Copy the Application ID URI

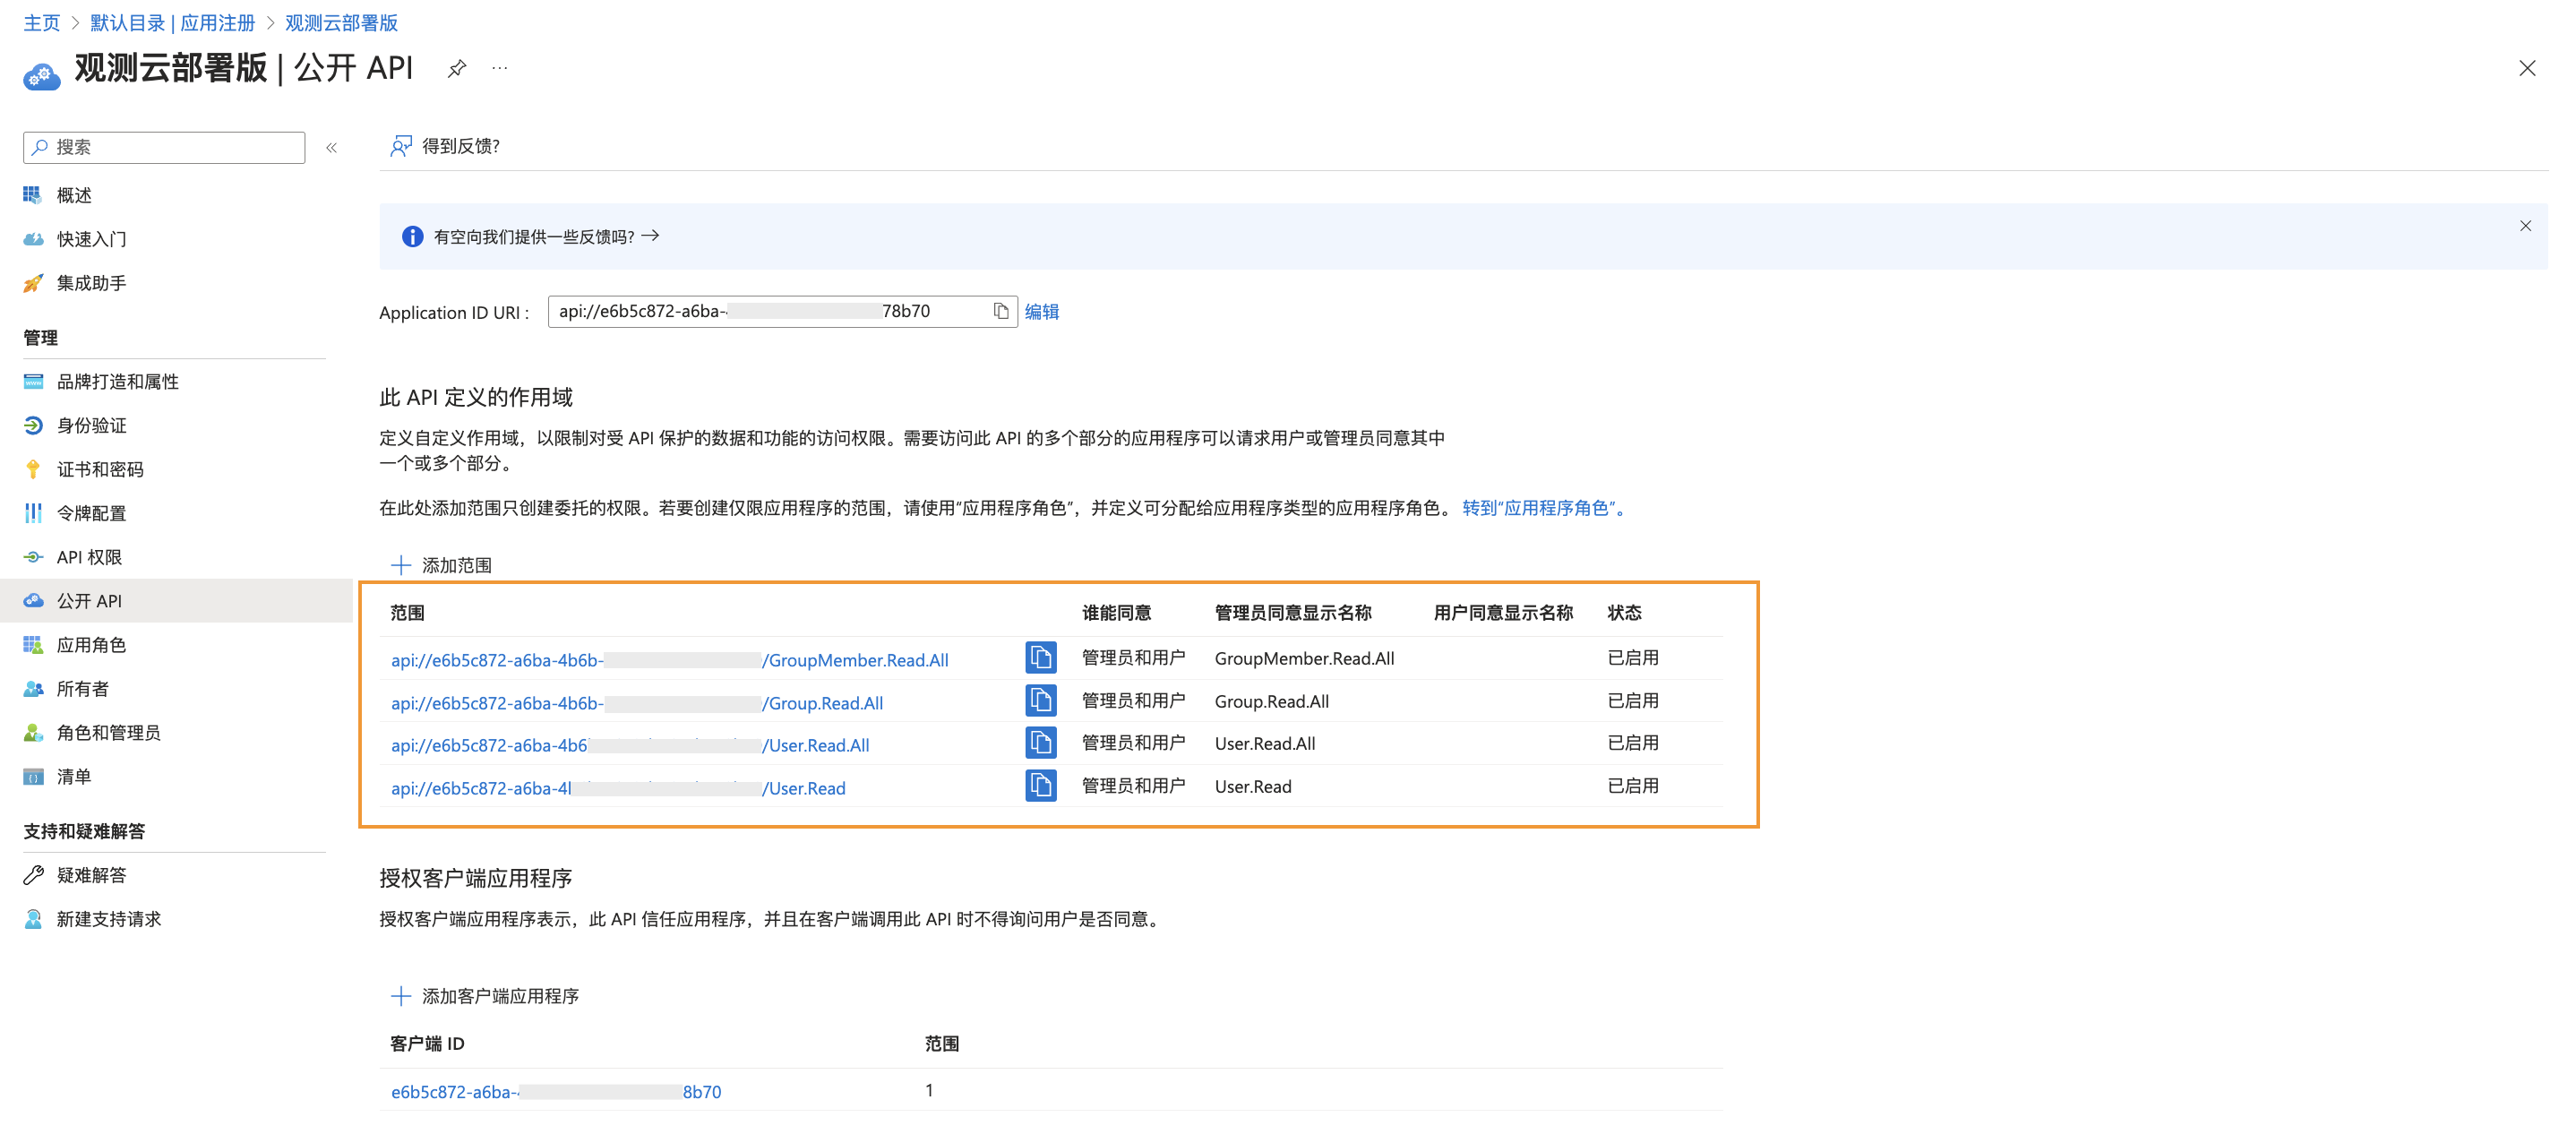click(x=1000, y=311)
